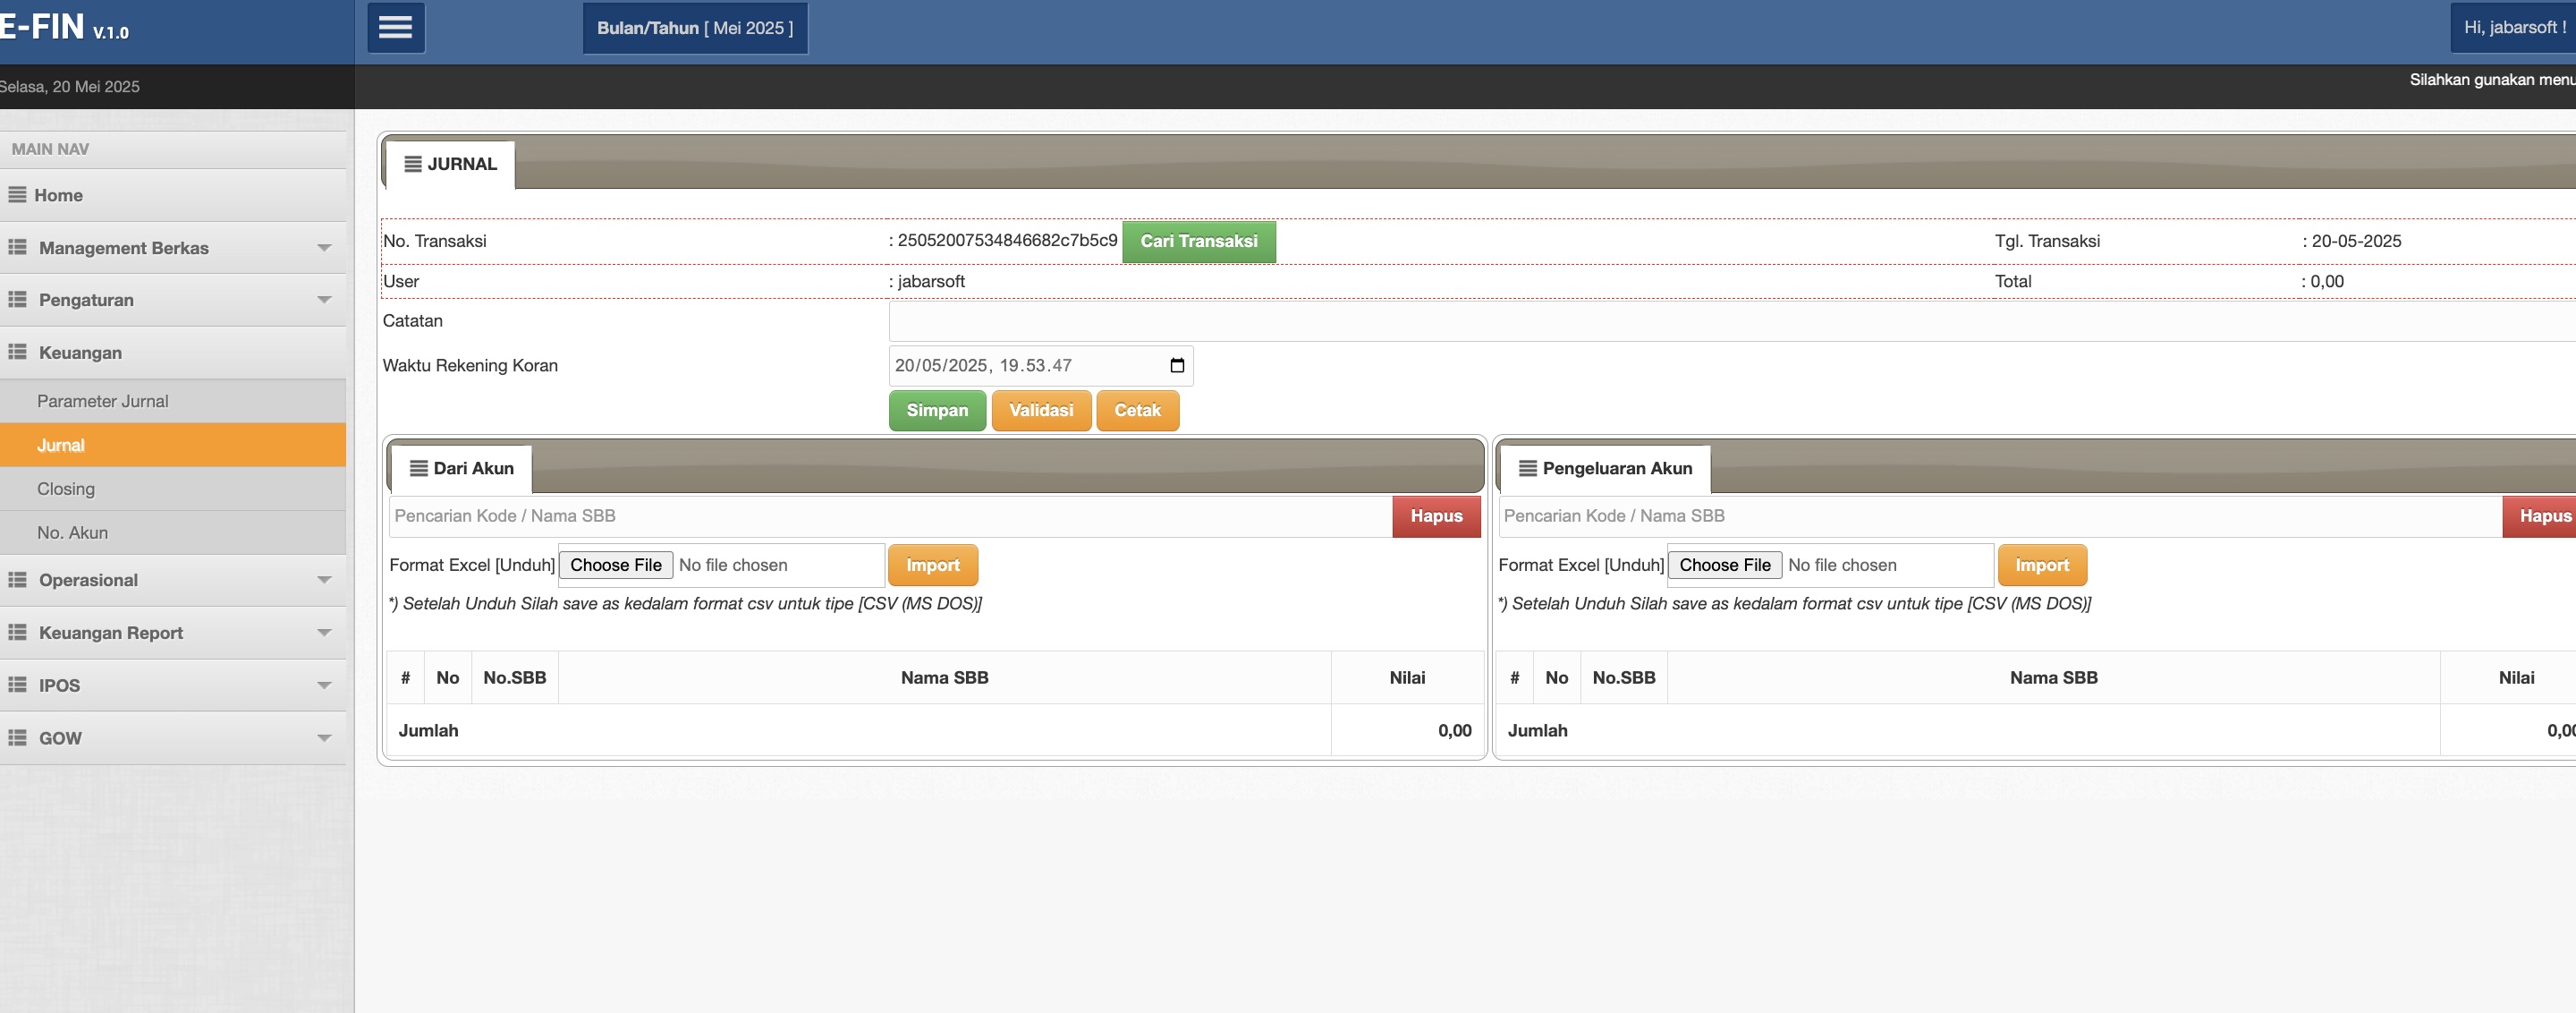The height and width of the screenshot is (1013, 2576).
Task: Open calendar picker in Waktu Rekening Koran
Action: 1176,366
